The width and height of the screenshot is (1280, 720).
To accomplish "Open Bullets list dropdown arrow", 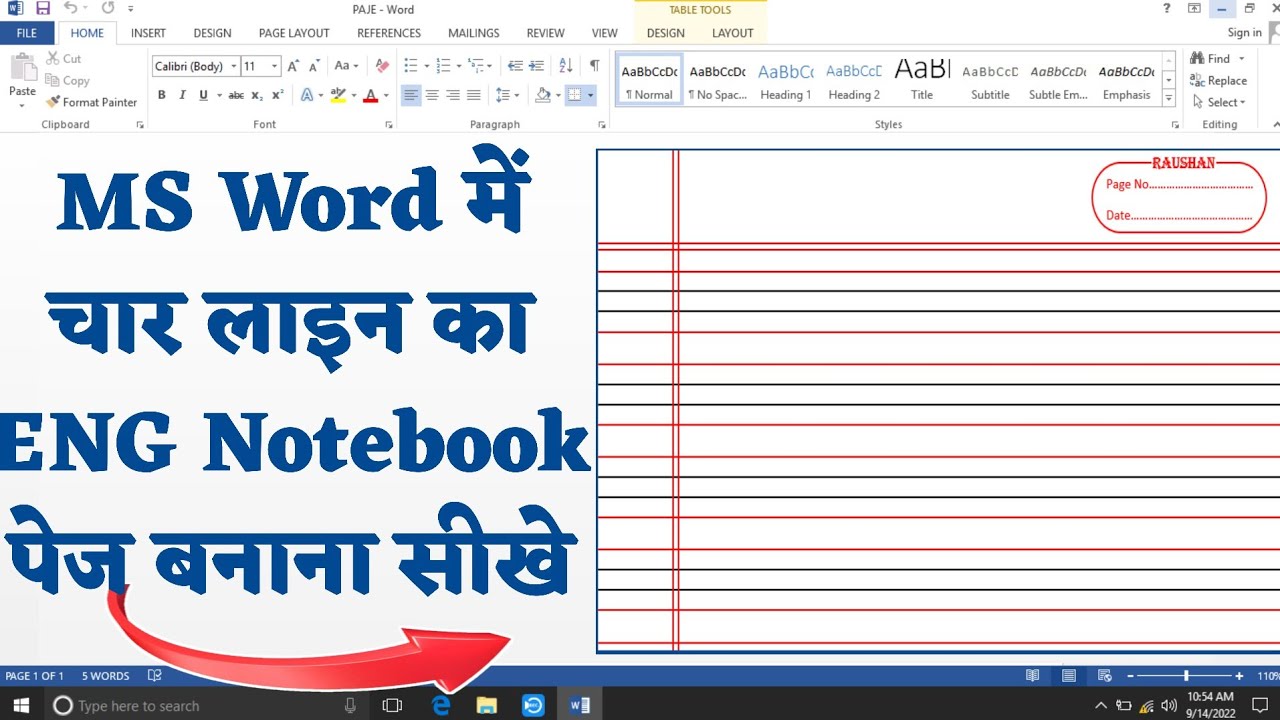I will 427,66.
